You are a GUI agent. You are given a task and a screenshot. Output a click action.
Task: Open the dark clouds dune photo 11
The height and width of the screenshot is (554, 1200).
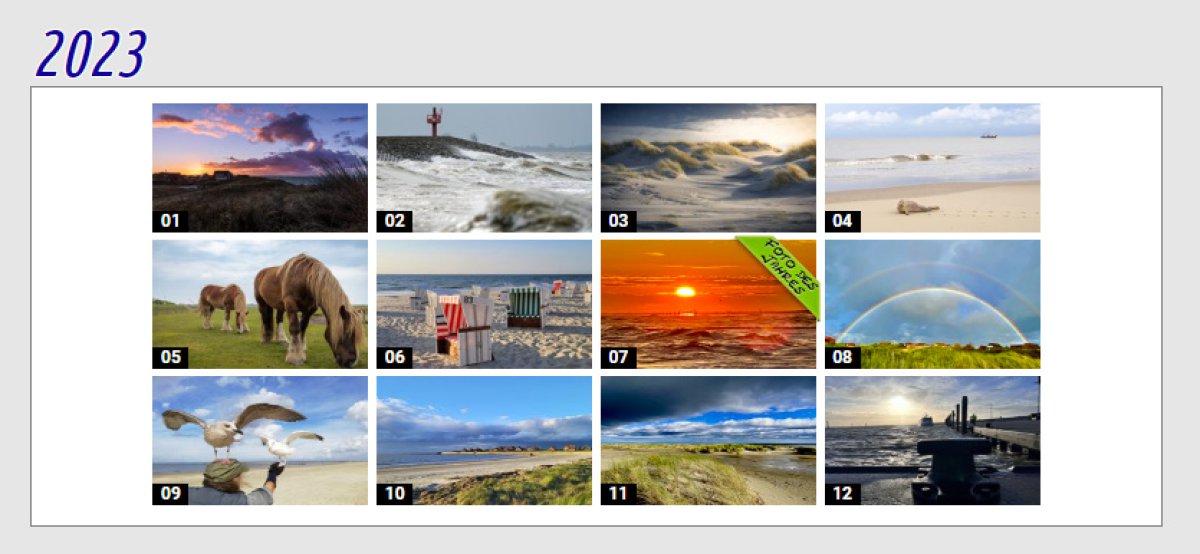tap(708, 440)
